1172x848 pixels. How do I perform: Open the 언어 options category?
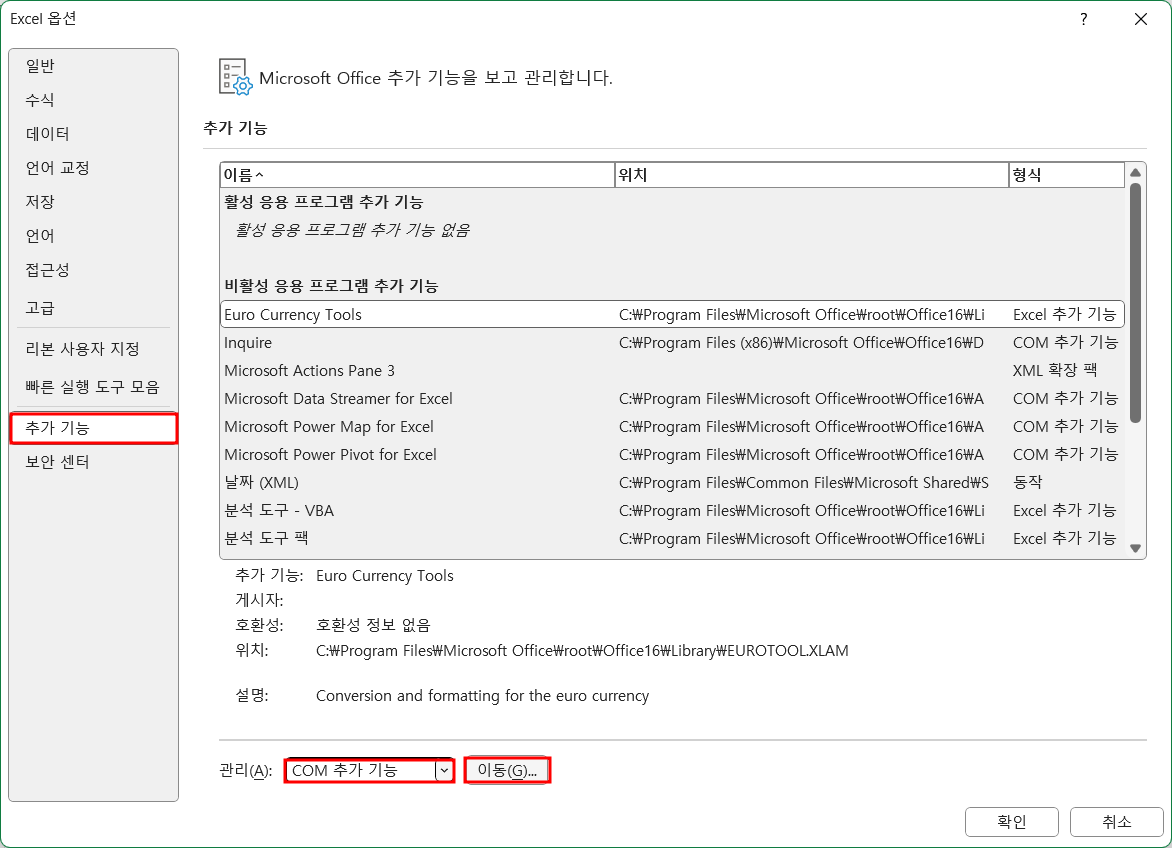pos(93,236)
